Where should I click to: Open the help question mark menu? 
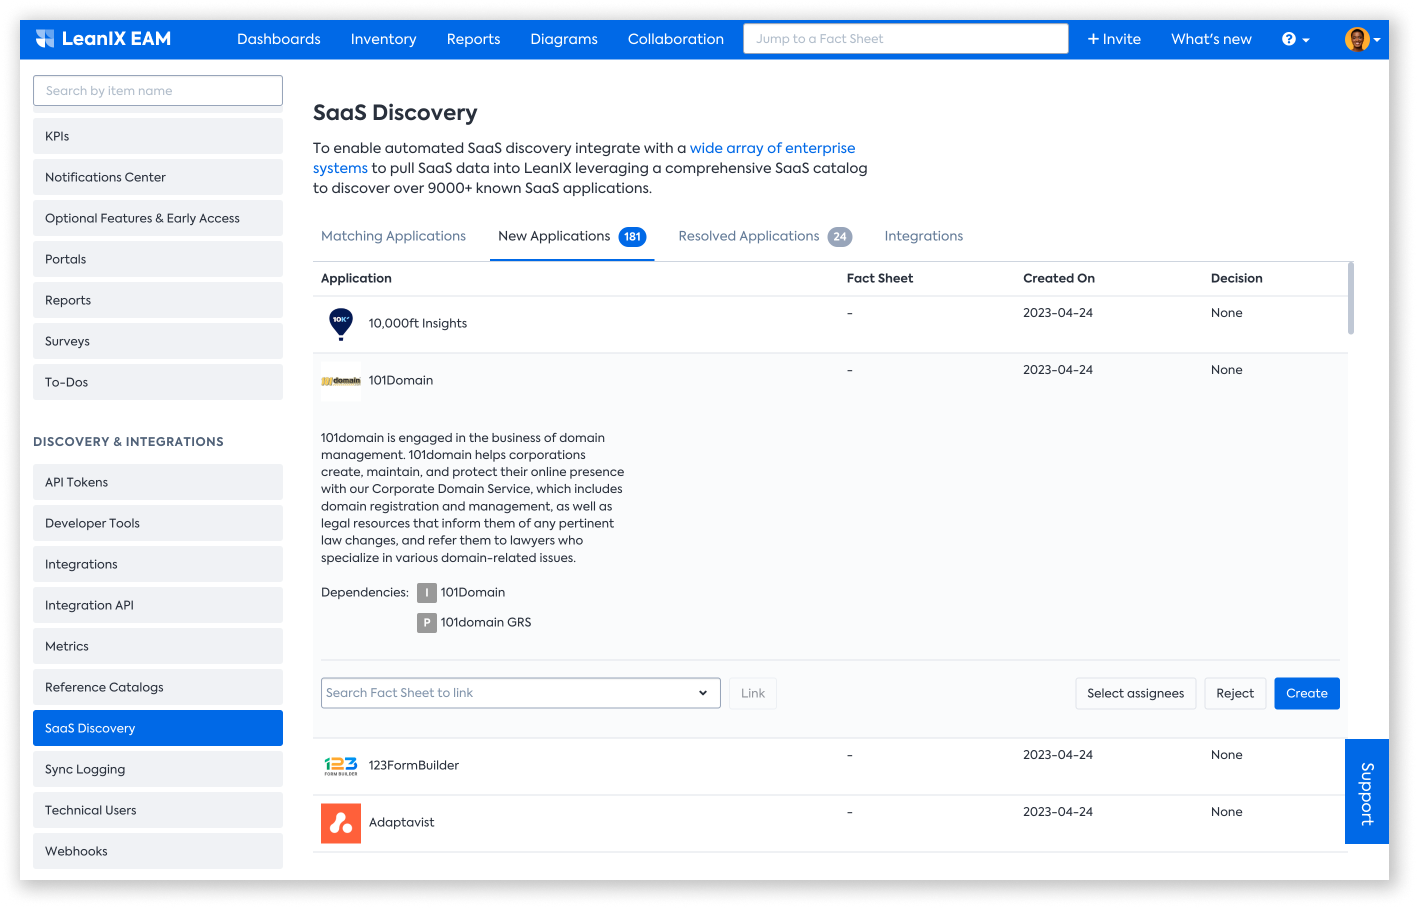(x=1295, y=39)
